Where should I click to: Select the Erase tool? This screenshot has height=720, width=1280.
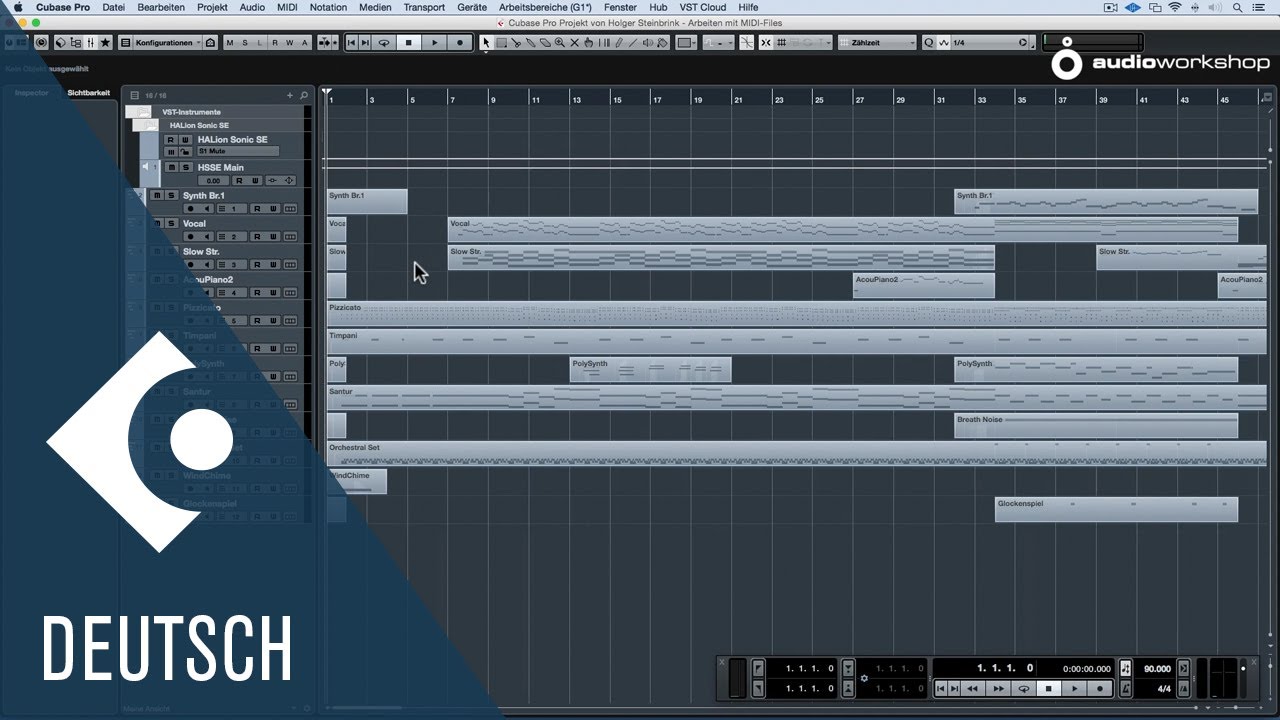coord(545,43)
